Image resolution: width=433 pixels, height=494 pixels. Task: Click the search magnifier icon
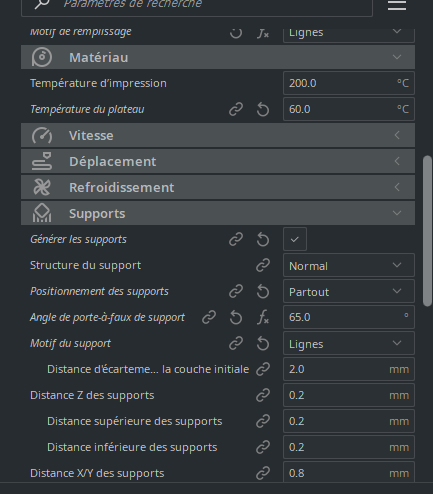(42, 4)
